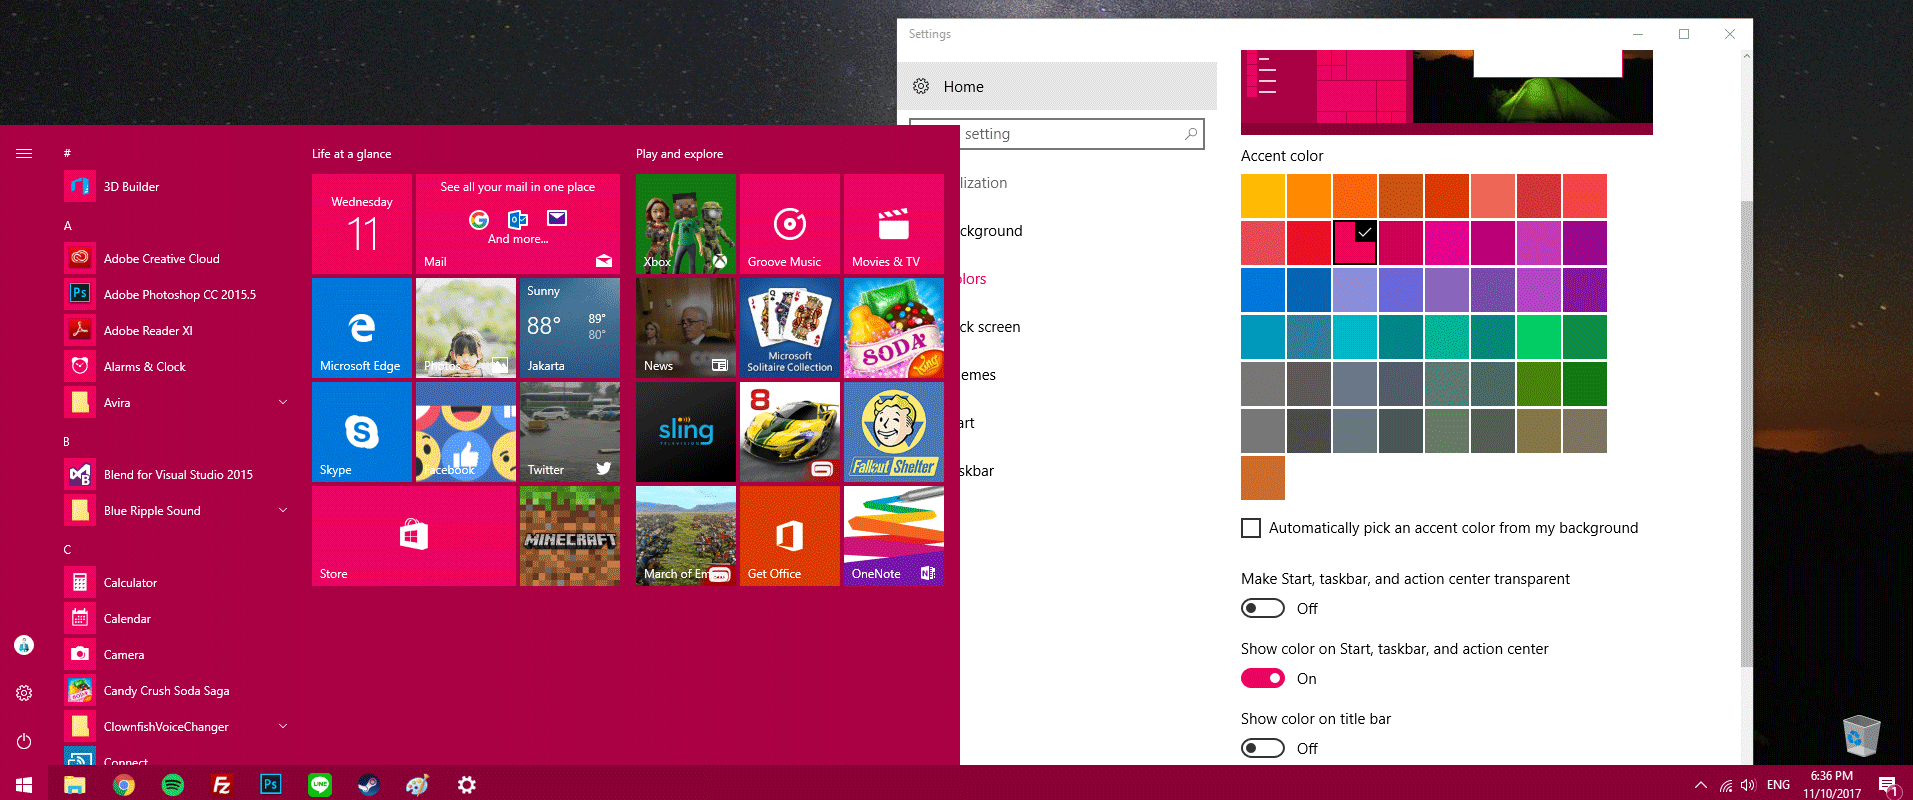This screenshot has width=1913, height=800.
Task: Open Steam from the taskbar
Action: [x=369, y=785]
